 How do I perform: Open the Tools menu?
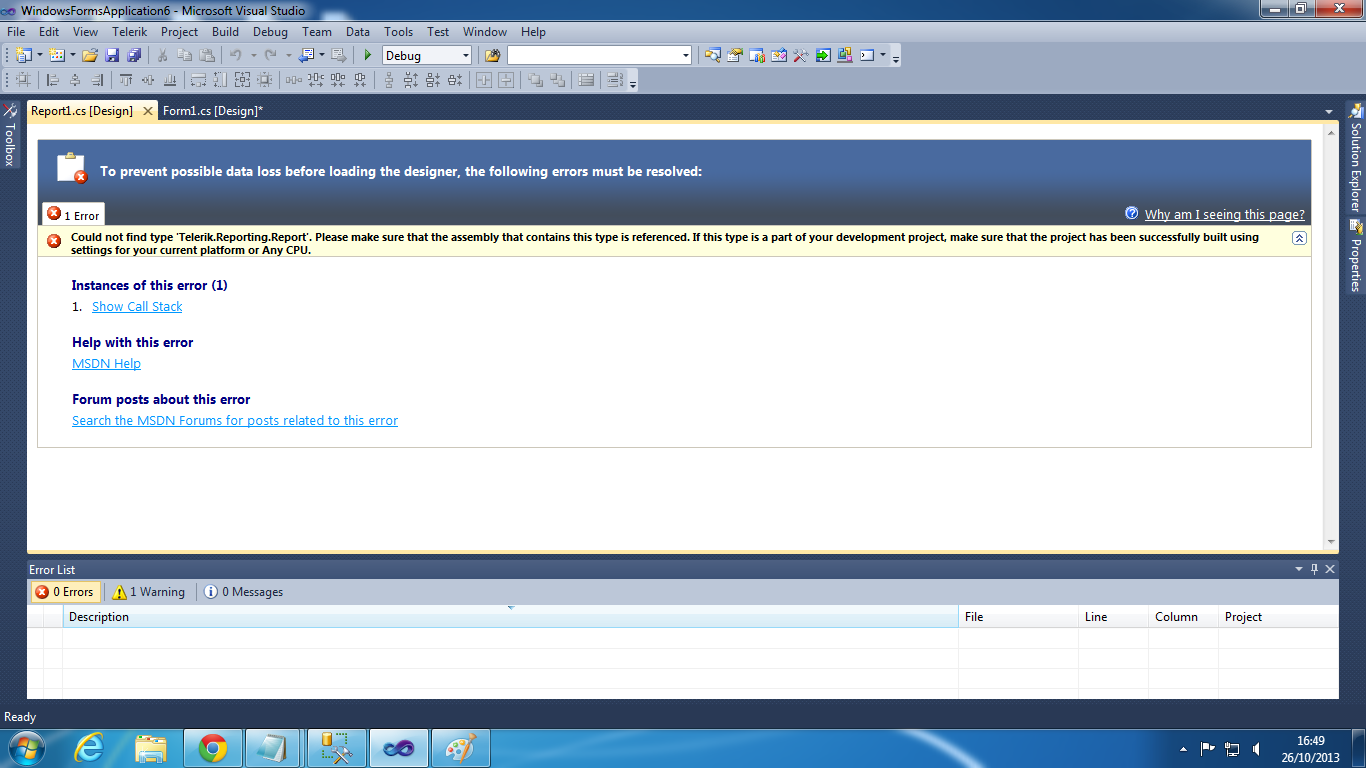tap(398, 32)
